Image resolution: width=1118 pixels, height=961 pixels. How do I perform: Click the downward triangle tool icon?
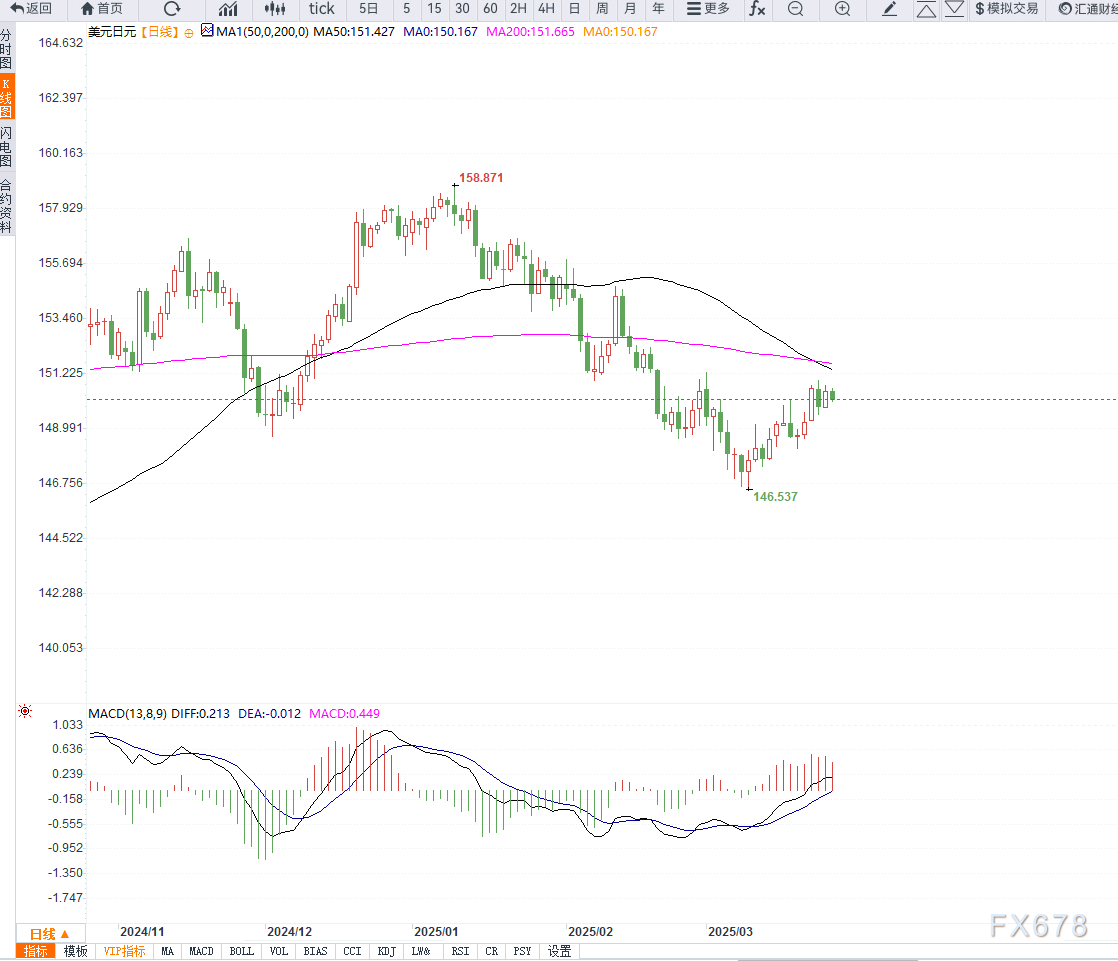coord(954,9)
